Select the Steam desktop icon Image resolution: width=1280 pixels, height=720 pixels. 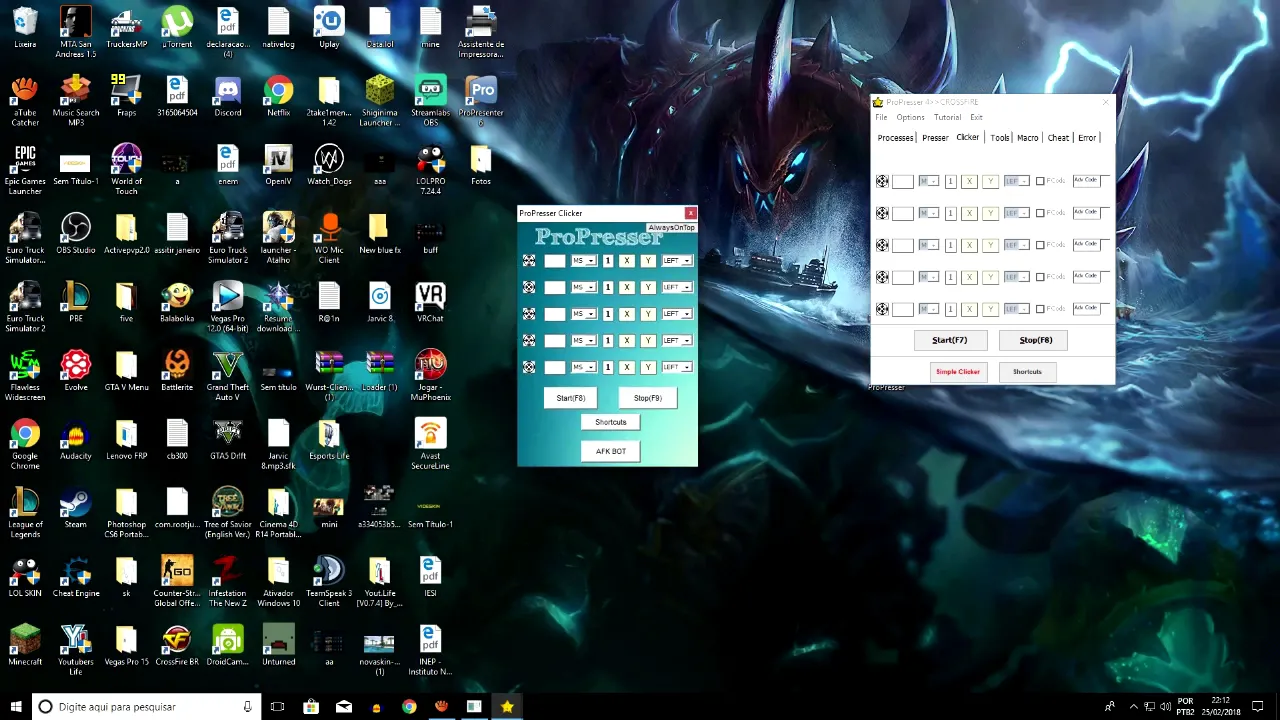click(x=76, y=508)
